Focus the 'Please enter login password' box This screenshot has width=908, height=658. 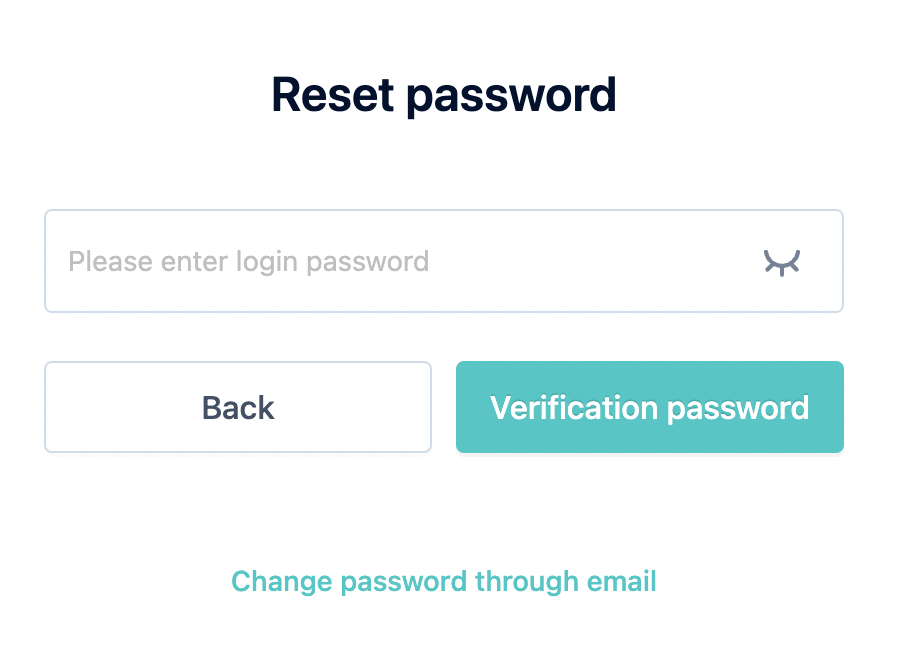tap(444, 261)
